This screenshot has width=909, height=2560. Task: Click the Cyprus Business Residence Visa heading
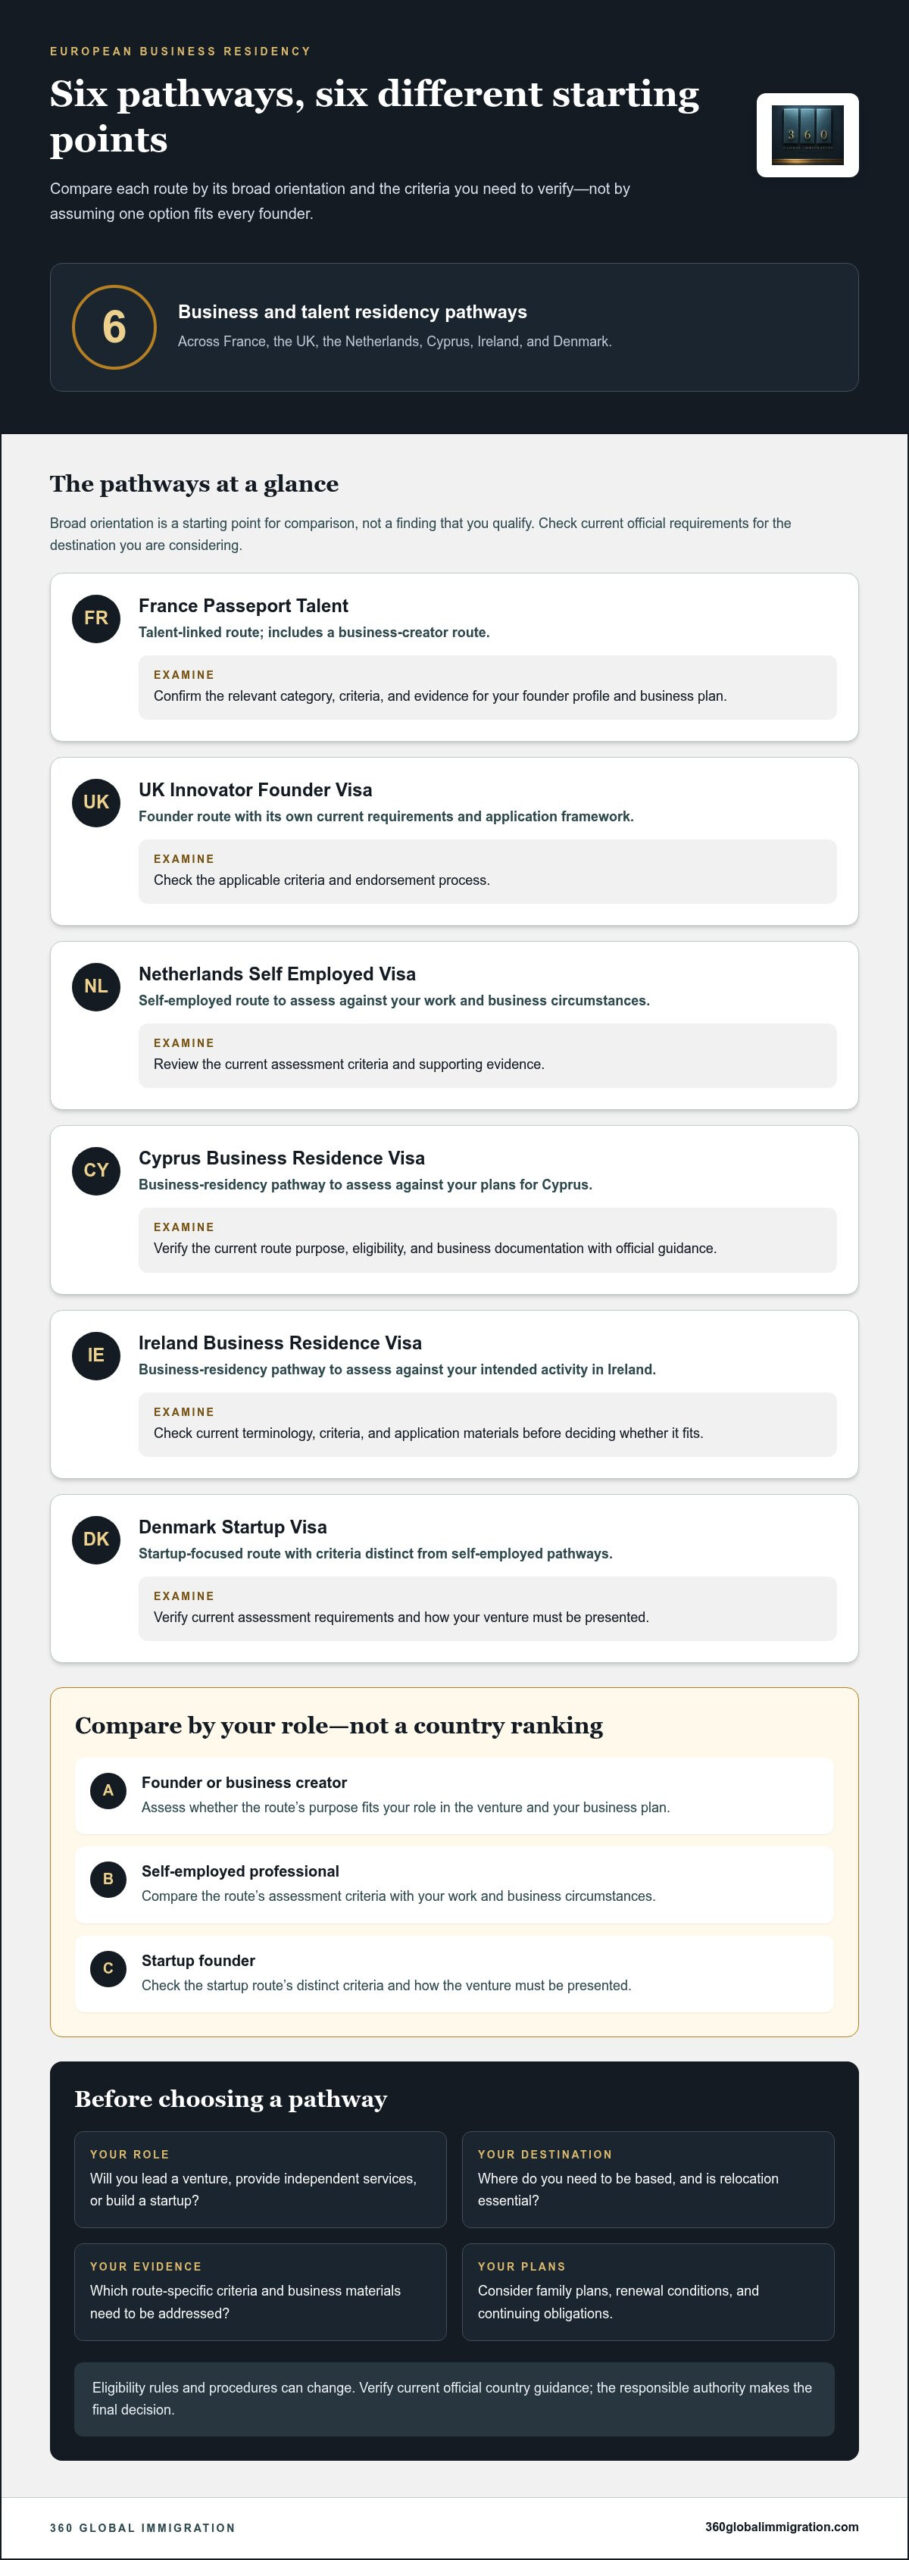282,1158
